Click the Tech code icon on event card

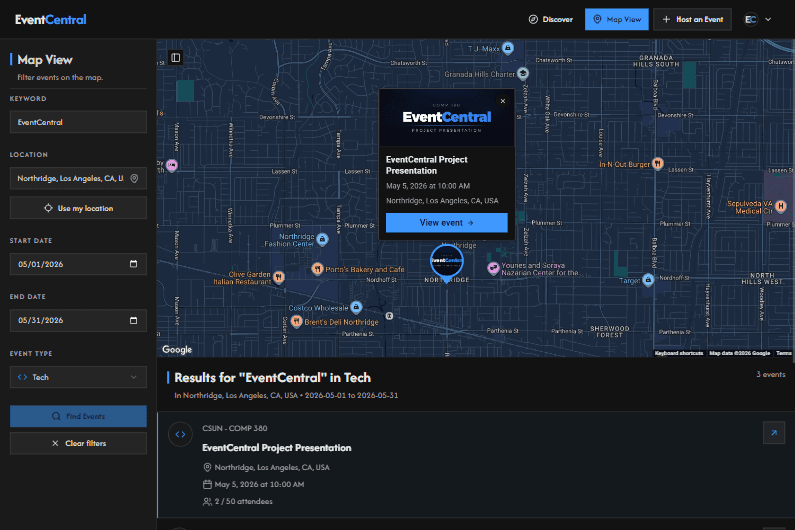click(180, 434)
